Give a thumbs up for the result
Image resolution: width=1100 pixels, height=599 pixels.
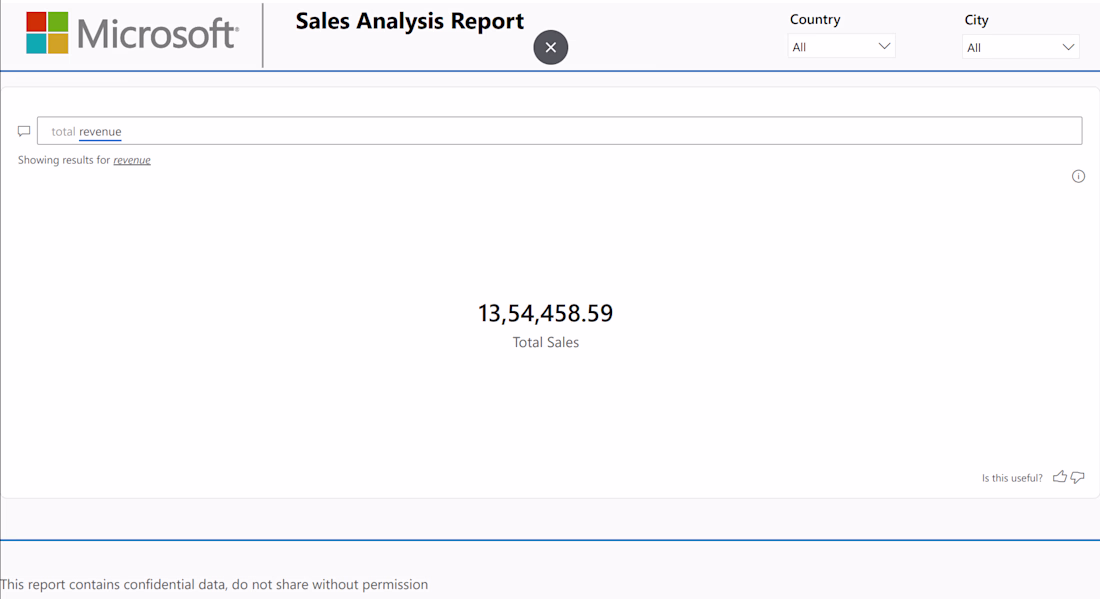pyautogui.click(x=1059, y=477)
